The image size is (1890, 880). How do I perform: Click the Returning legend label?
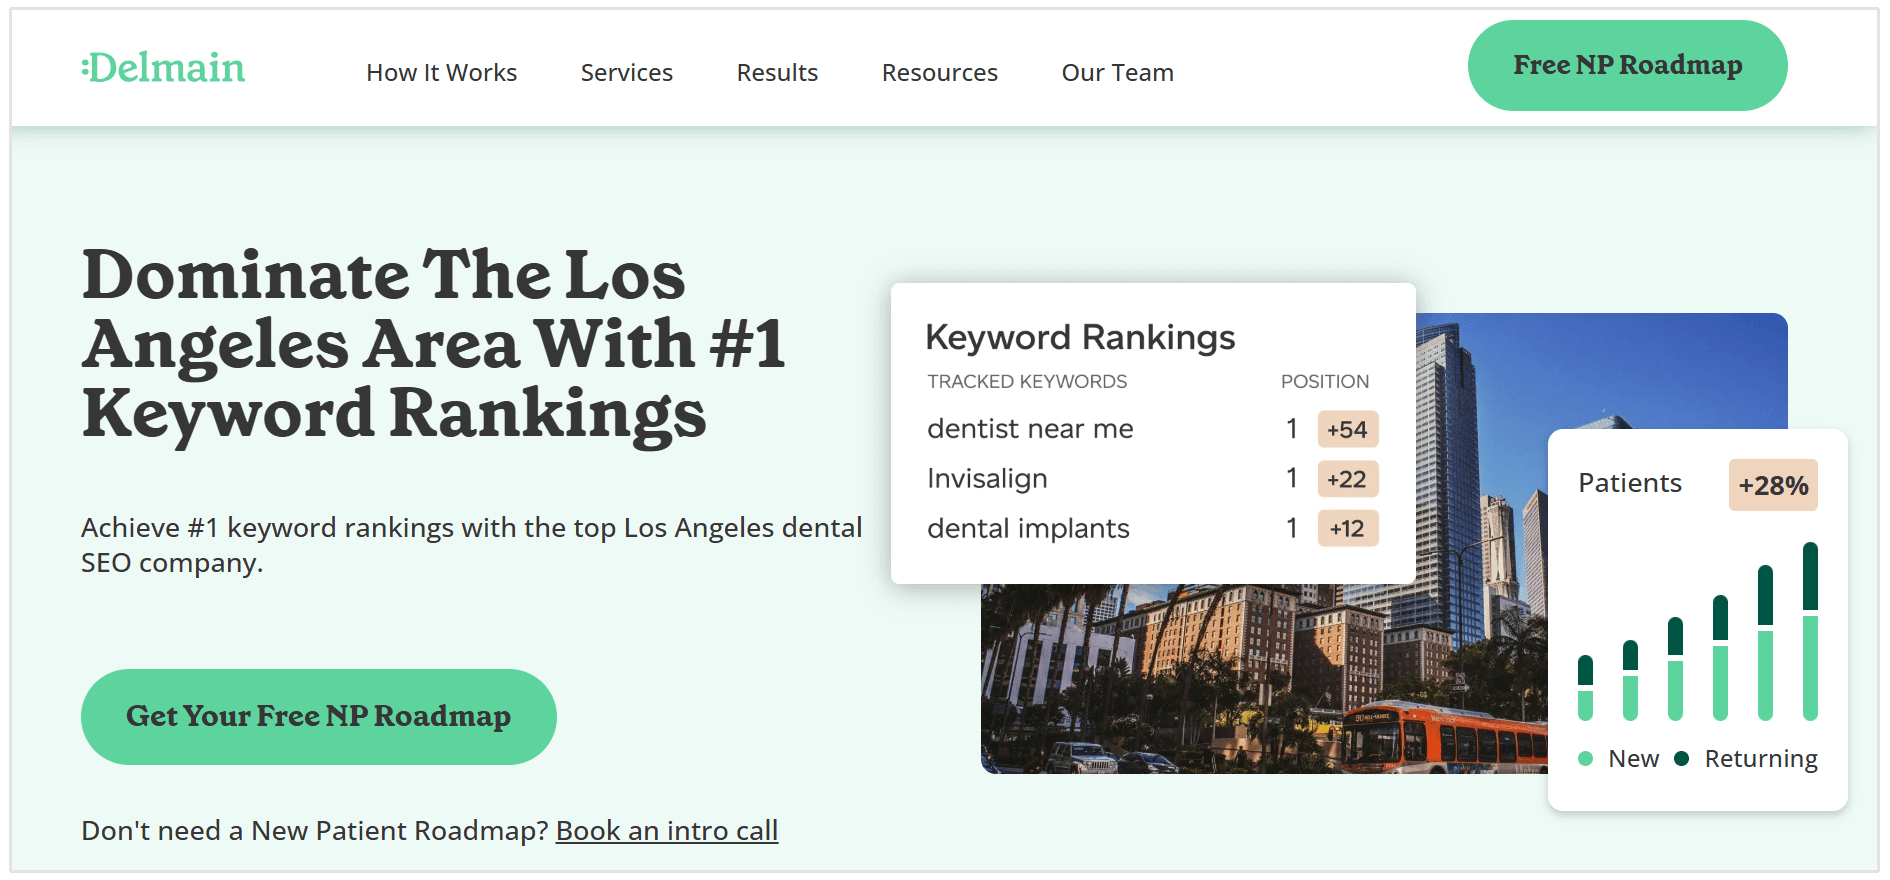coord(1761,759)
